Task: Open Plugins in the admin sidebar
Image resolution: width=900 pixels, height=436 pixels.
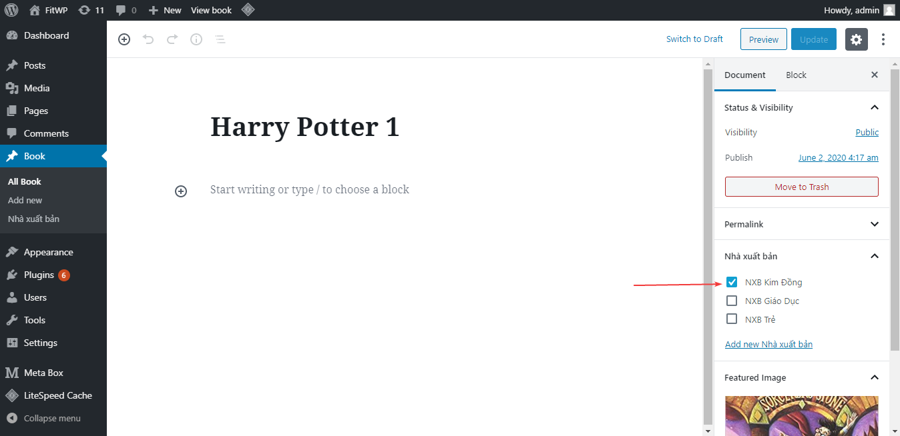Action: [40, 275]
